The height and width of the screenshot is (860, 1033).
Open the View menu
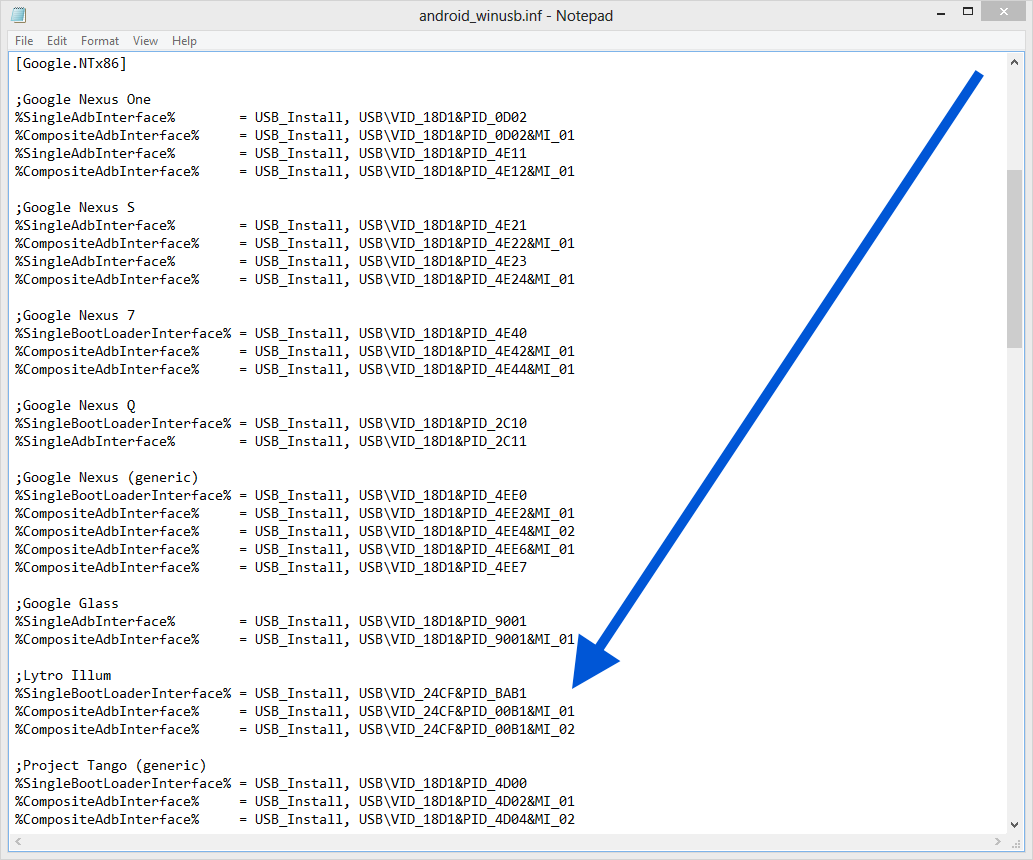point(145,41)
